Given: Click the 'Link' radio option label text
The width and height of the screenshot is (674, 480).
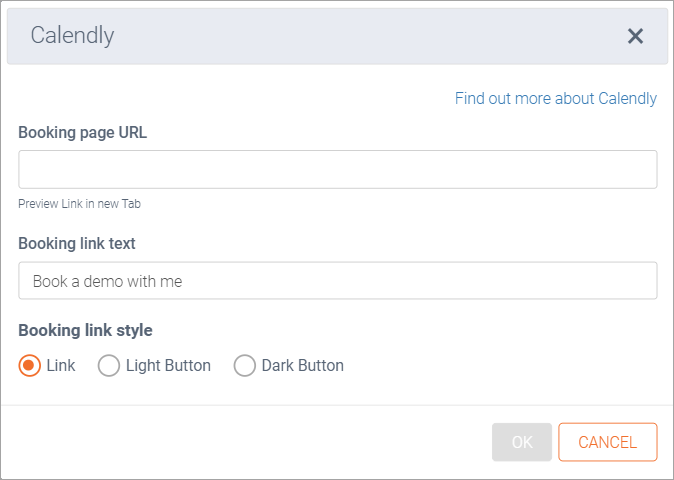Looking at the screenshot, I should click(61, 366).
